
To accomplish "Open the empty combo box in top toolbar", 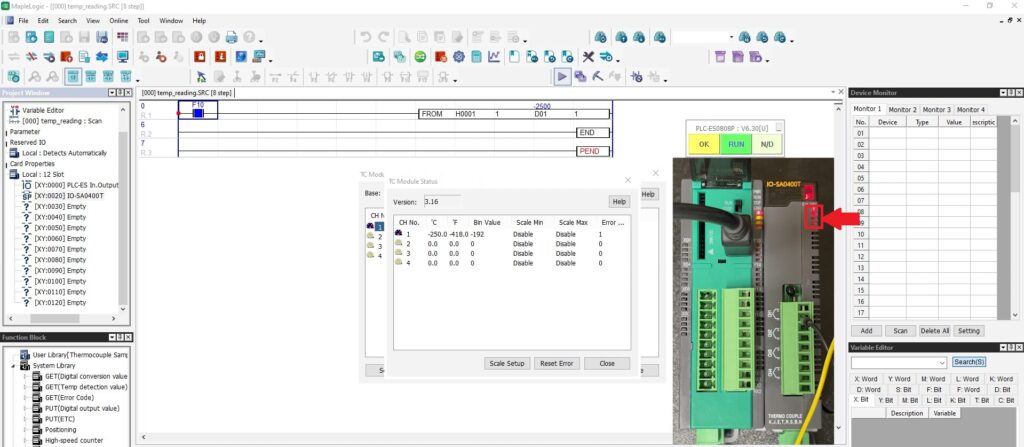I will tap(731, 37).
